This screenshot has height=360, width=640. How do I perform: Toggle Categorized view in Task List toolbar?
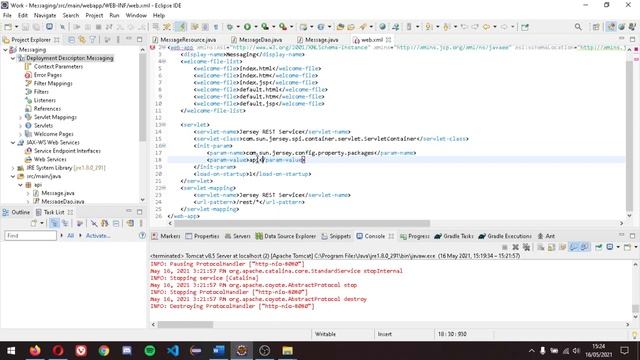click(x=54, y=223)
